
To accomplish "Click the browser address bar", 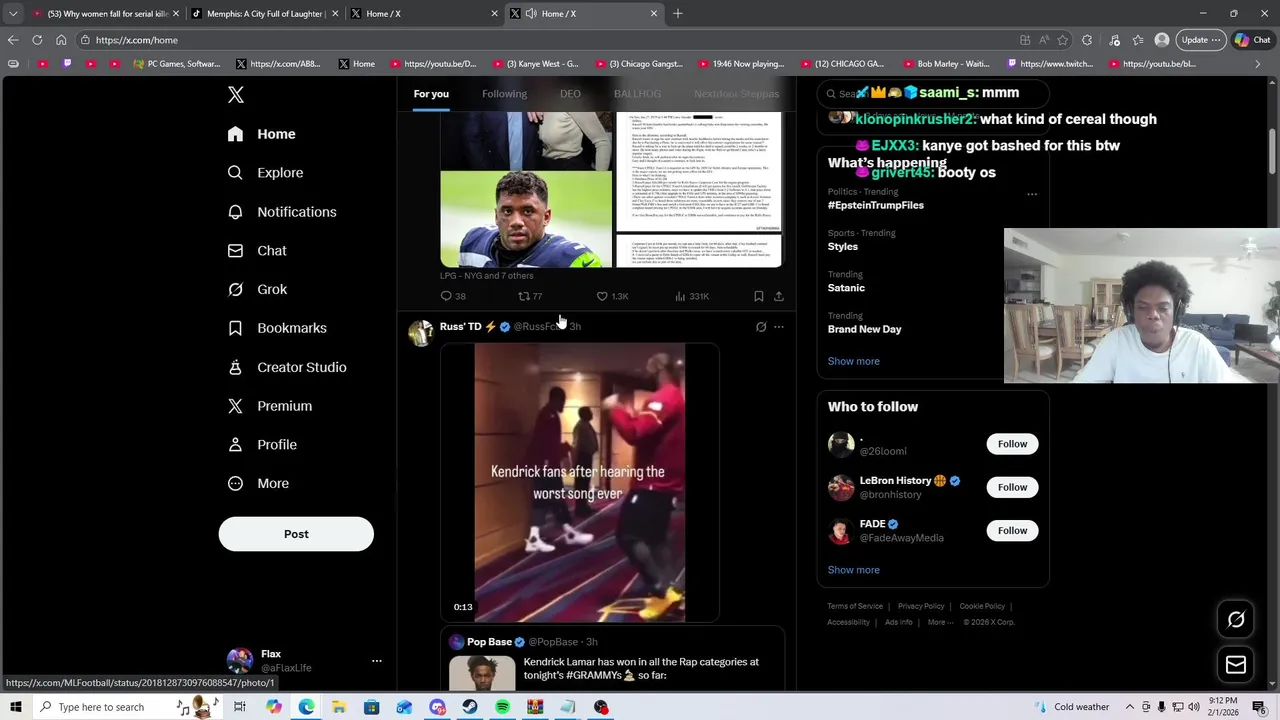I will point(550,40).
